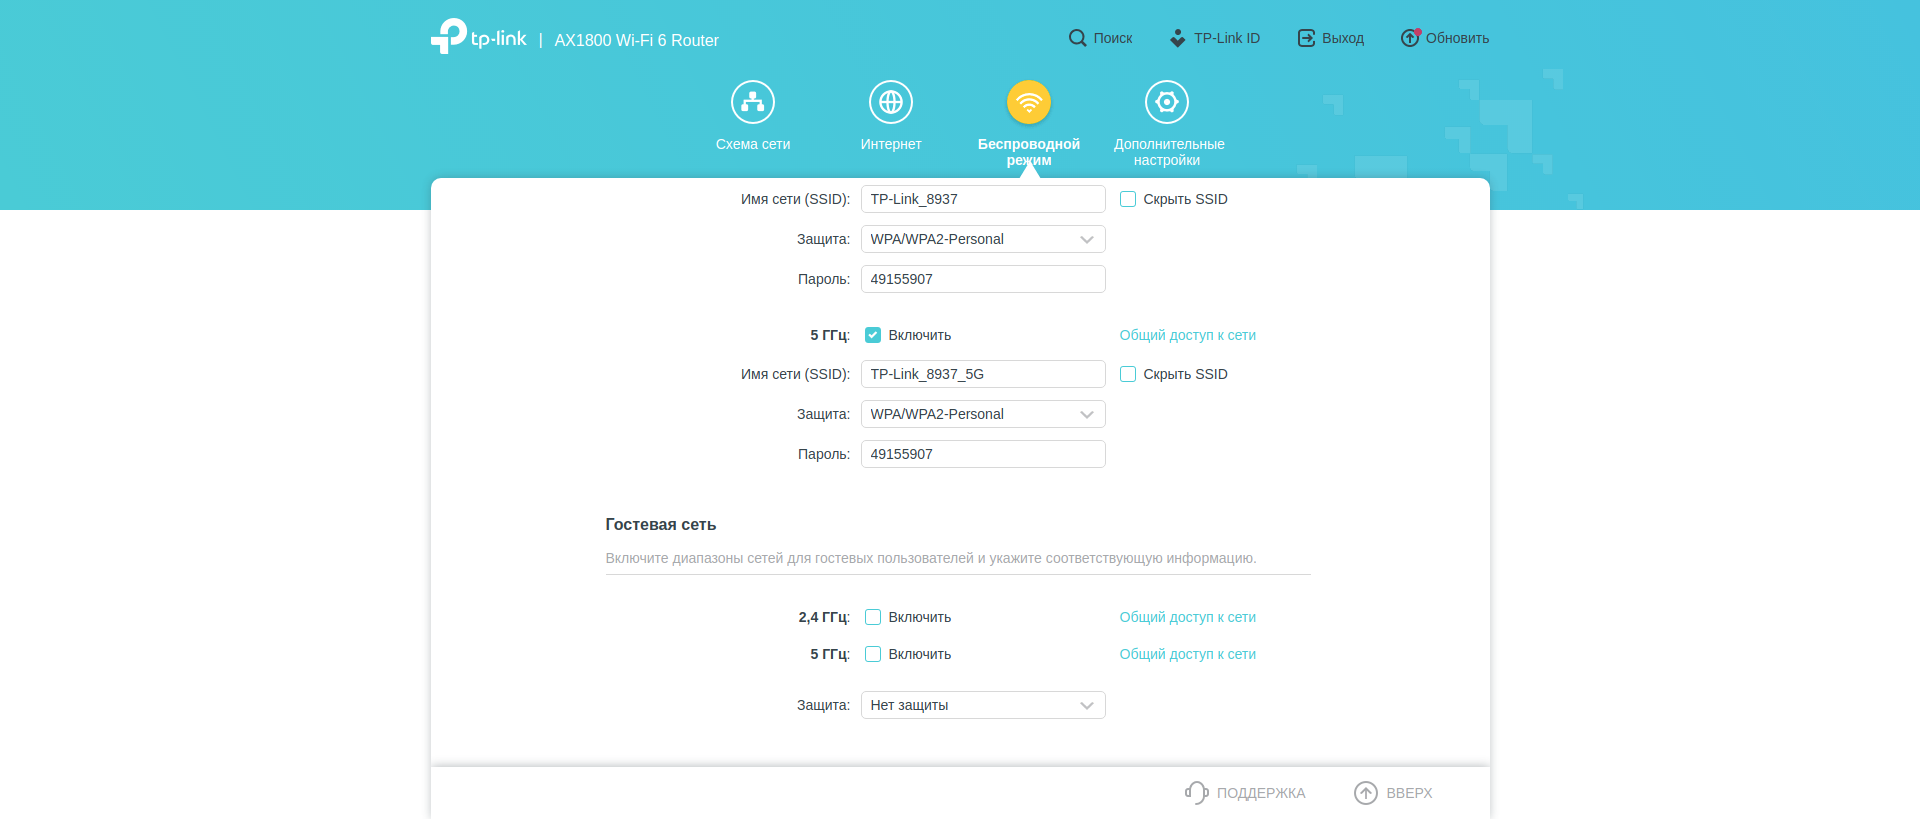Image resolution: width=1920 pixels, height=819 pixels.
Task: Disable the main 5 ГГц Включить checkbox
Action: click(x=873, y=335)
